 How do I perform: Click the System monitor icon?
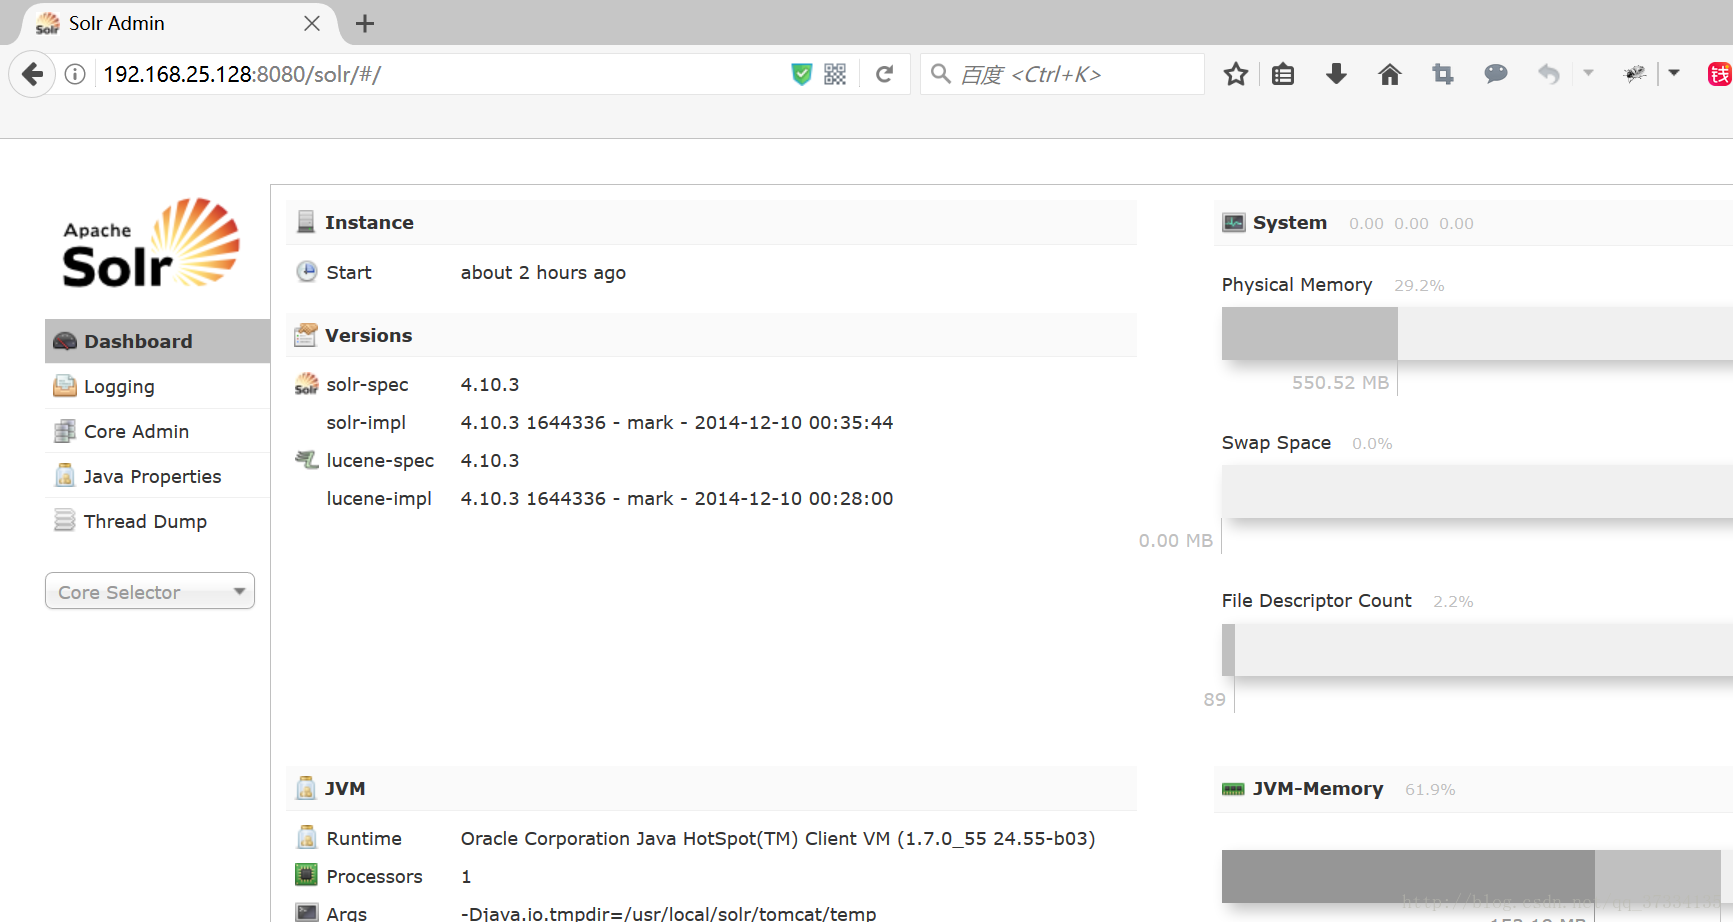point(1234,222)
